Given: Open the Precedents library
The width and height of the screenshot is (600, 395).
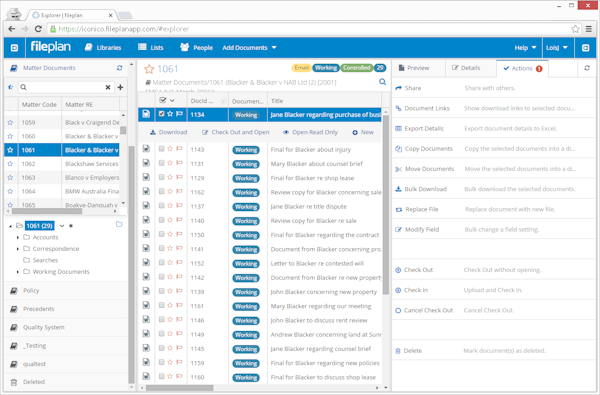Looking at the screenshot, I should pyautogui.click(x=38, y=309).
